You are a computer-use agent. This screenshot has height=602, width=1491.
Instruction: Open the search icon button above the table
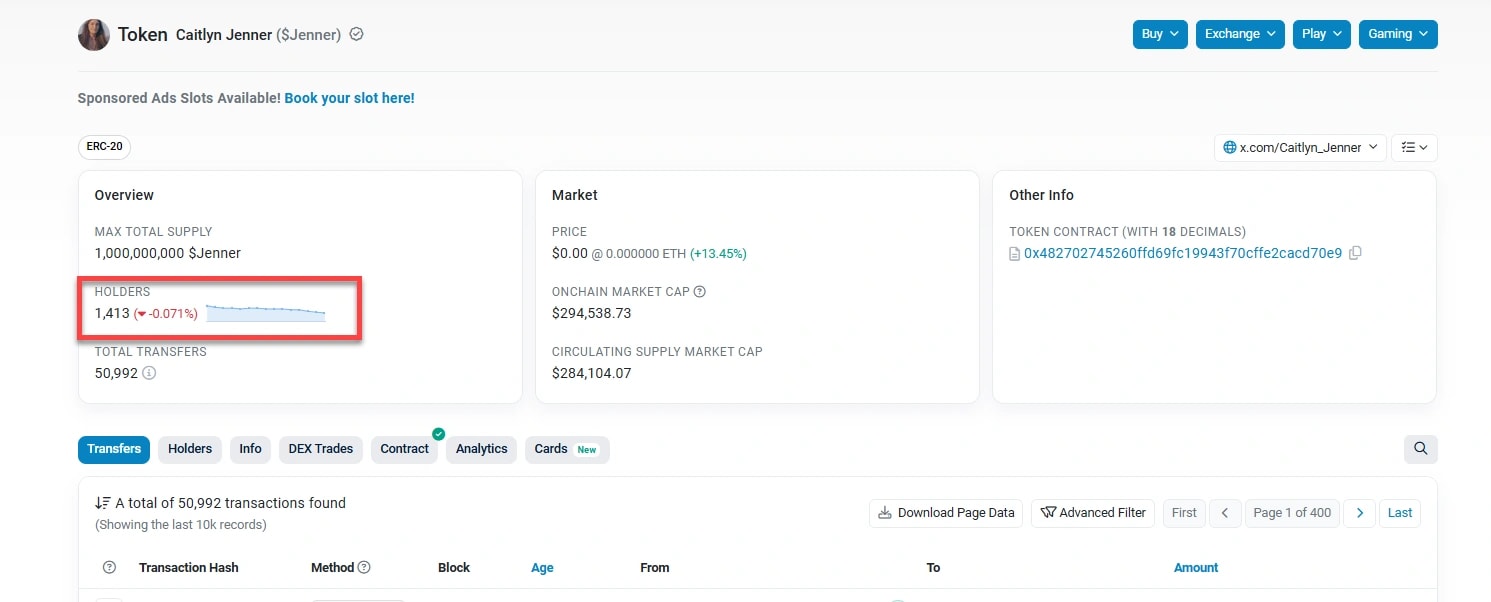tap(1420, 449)
